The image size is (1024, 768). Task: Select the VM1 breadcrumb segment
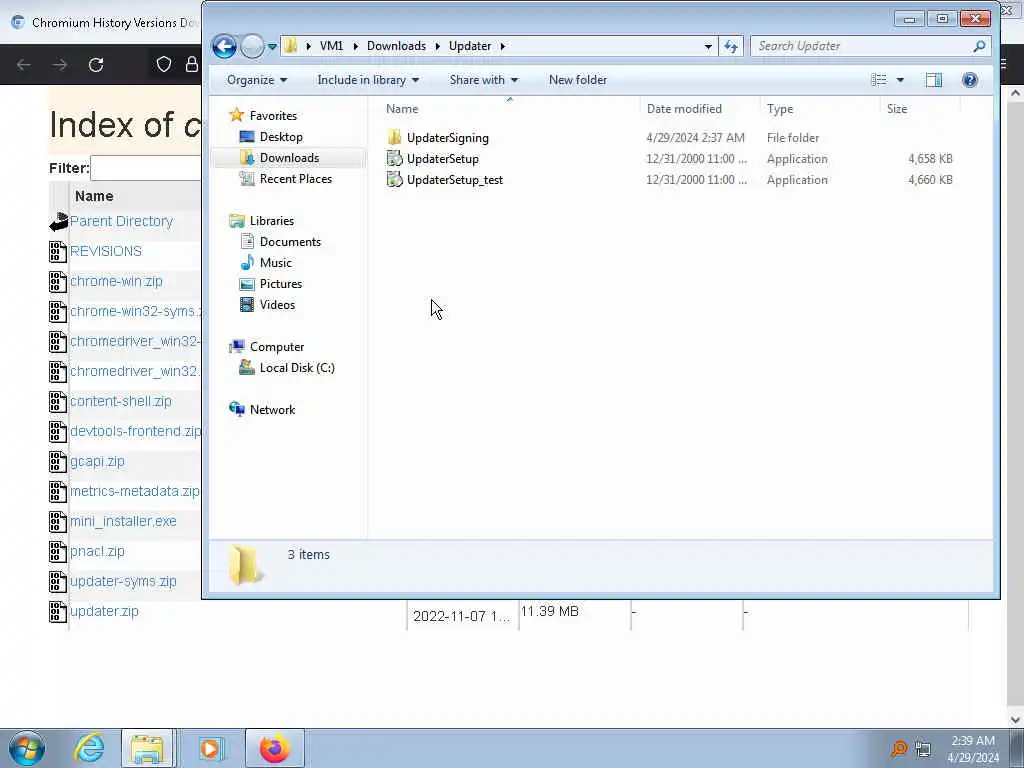331,46
